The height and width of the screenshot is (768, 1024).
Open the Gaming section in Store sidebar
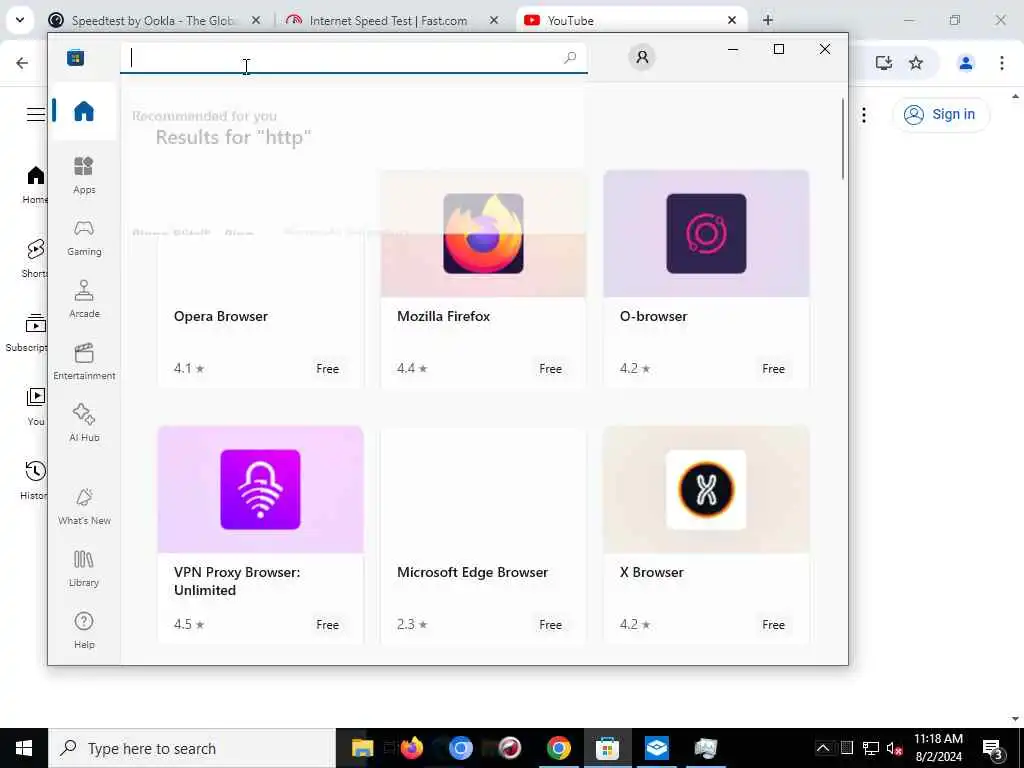84,238
